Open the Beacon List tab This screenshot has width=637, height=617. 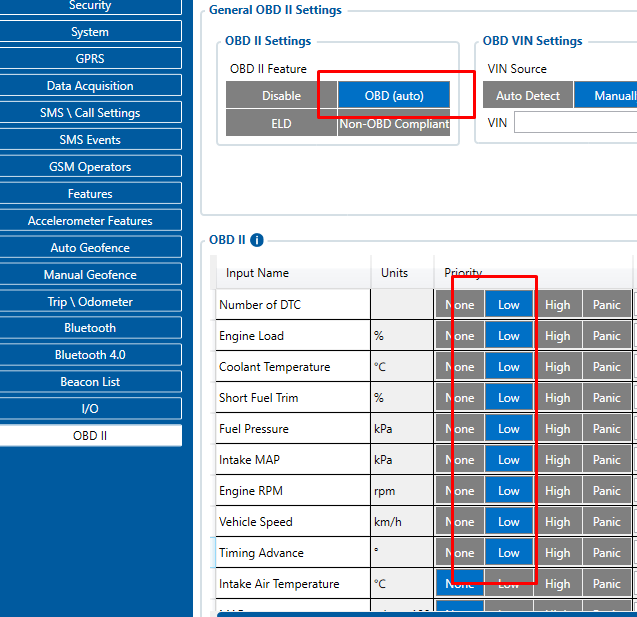(x=90, y=382)
